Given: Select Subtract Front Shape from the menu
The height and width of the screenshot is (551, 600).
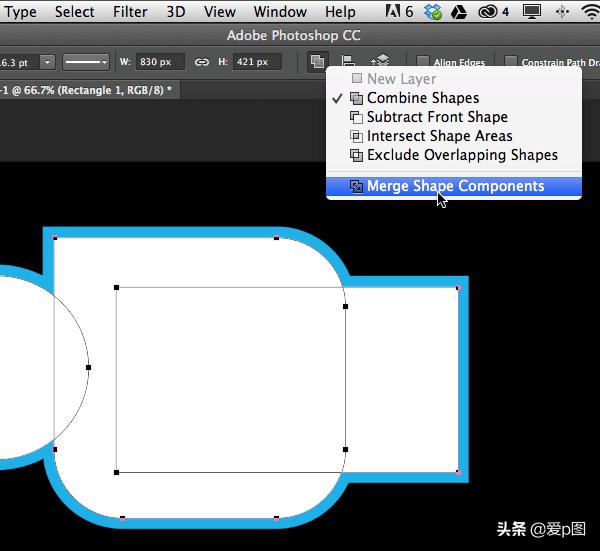Looking at the screenshot, I should pos(436,117).
